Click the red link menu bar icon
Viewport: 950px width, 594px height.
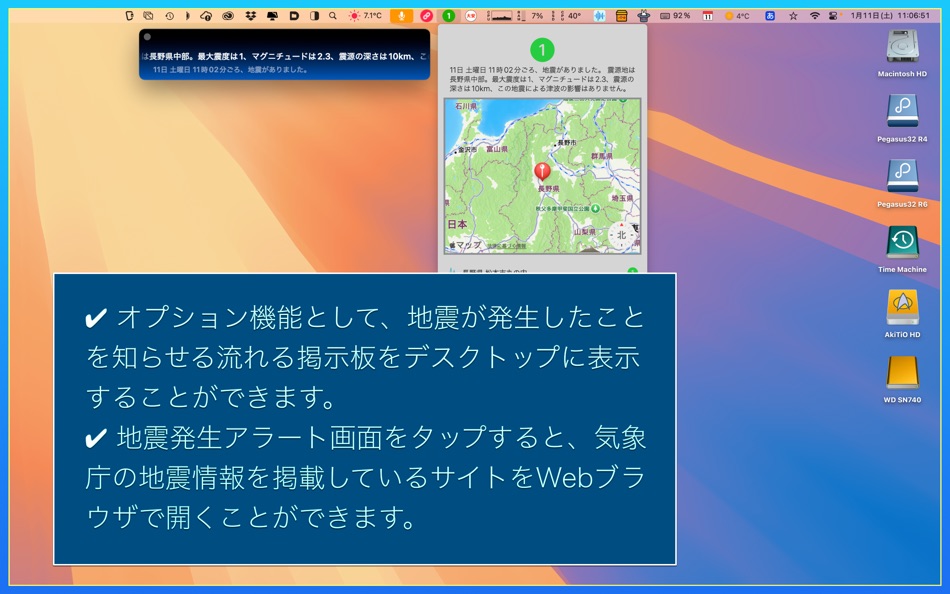tap(427, 16)
